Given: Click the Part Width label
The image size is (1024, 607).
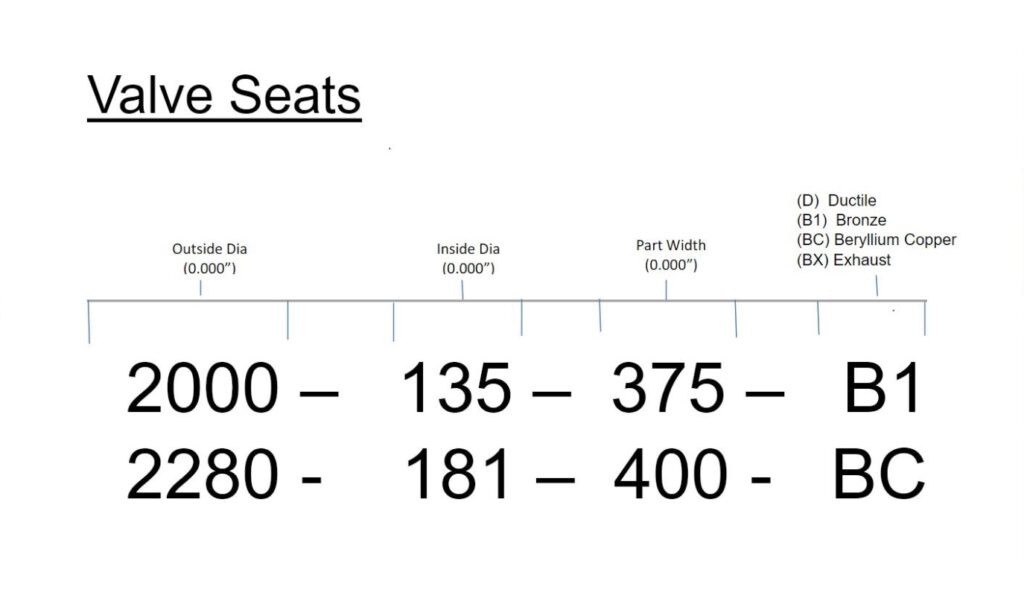Looking at the screenshot, I should click(x=670, y=245).
